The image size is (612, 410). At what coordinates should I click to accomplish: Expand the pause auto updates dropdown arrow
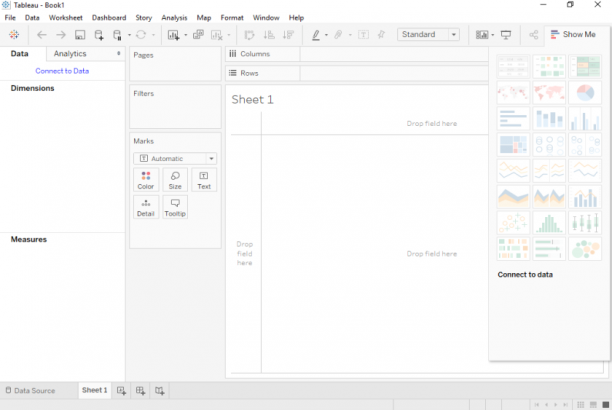click(129, 35)
